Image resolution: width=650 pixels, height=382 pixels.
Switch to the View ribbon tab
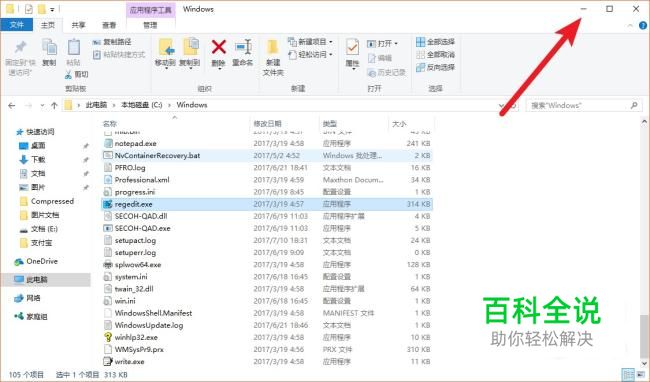[109, 25]
